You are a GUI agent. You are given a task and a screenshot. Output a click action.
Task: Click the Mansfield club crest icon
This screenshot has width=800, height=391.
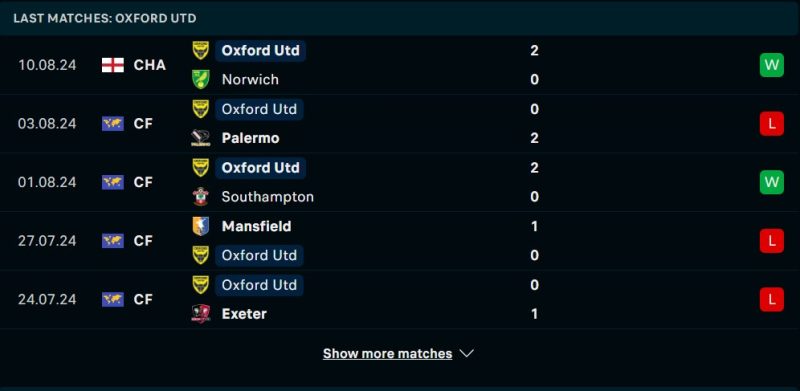coord(201,226)
